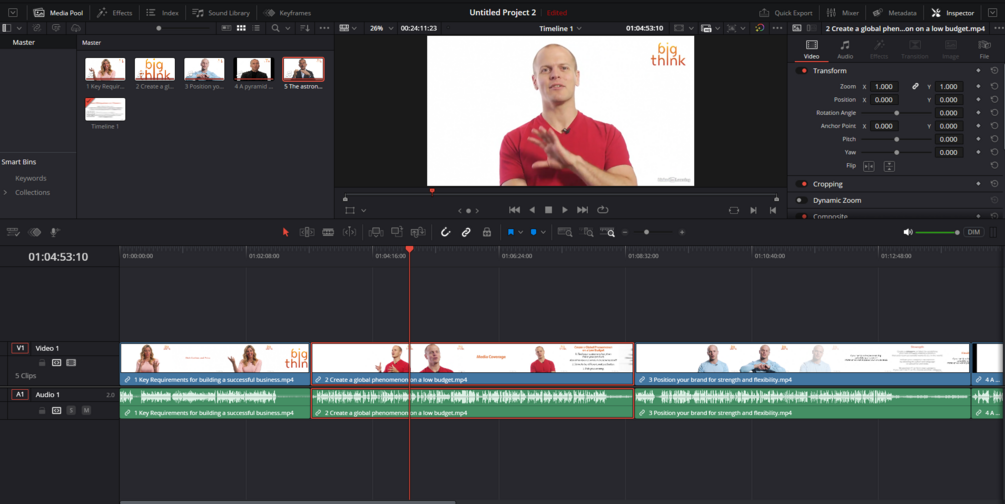Open Timeline View Options icon

[x=13, y=232]
